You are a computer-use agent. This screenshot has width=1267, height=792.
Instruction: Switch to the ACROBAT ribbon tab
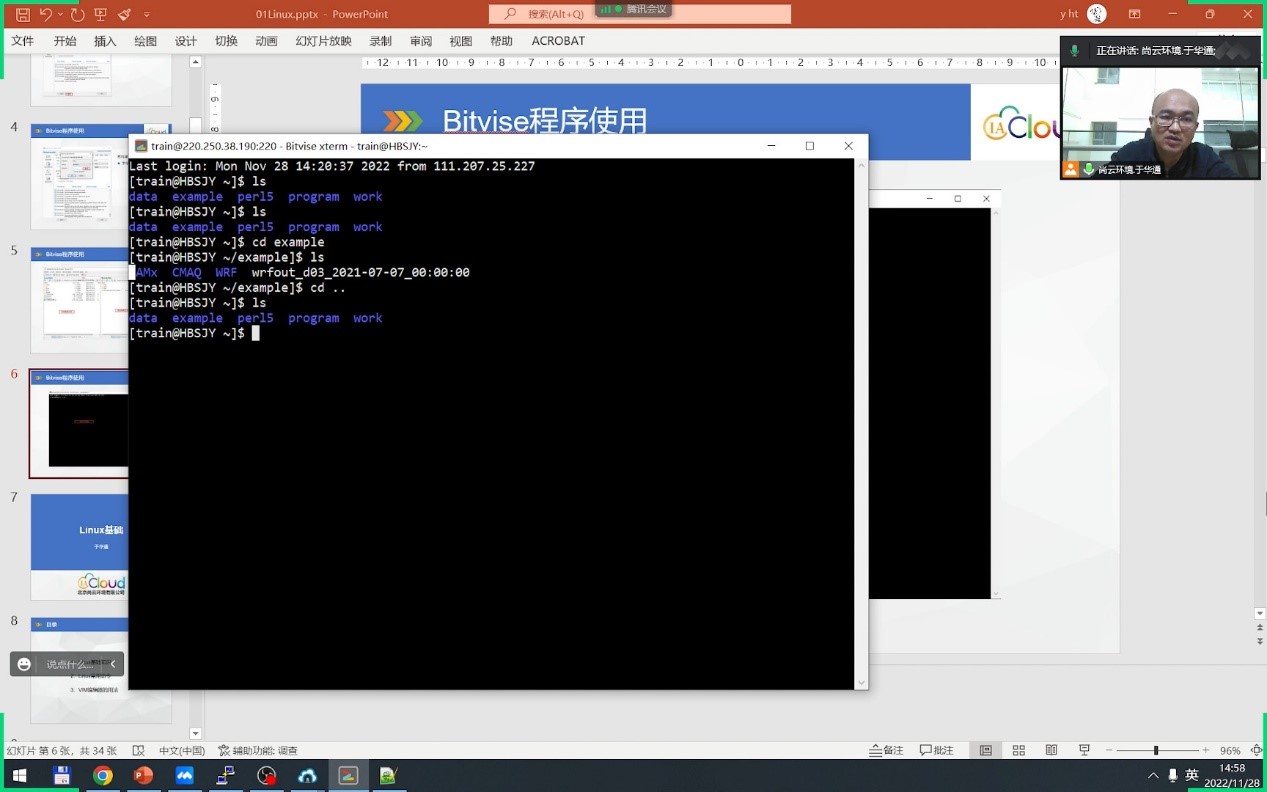pyautogui.click(x=558, y=41)
